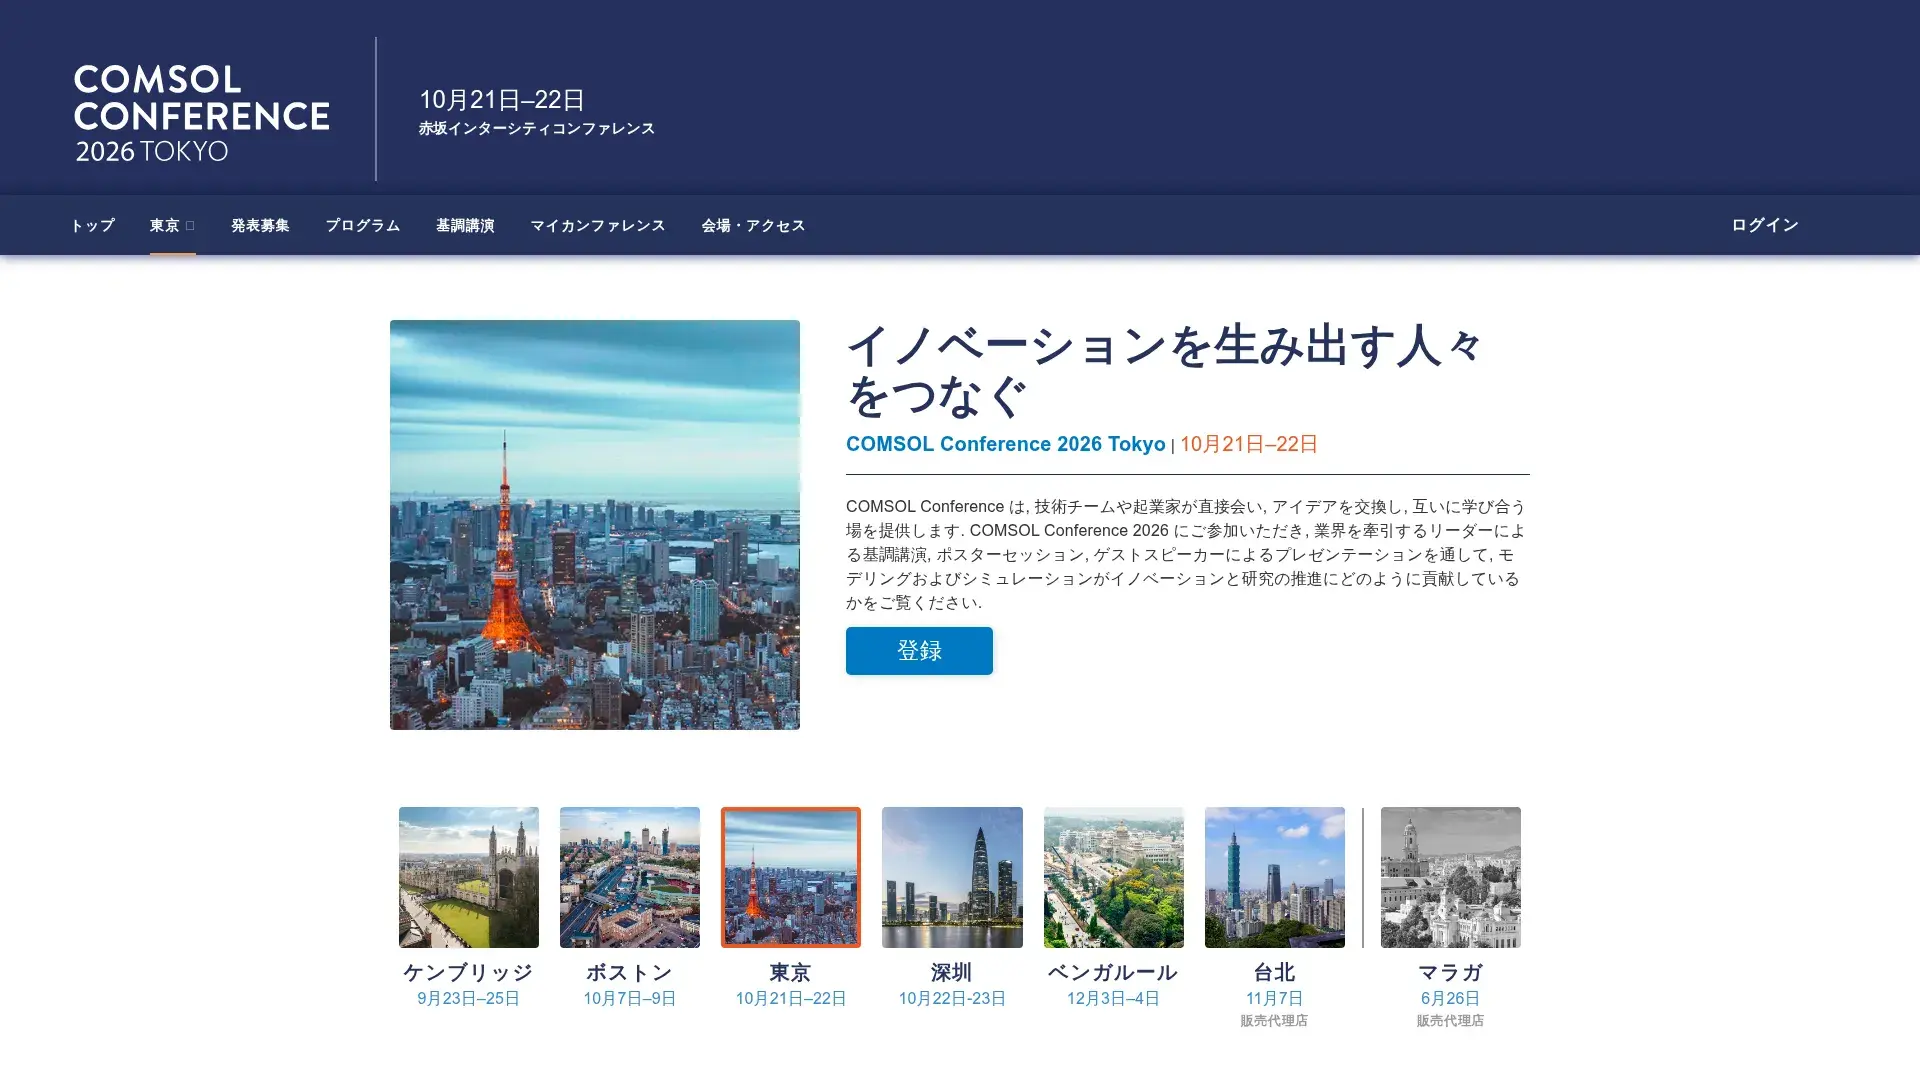This screenshot has width=1920, height=1080.
Task: Click the COMSOL Conference 2026 Tokyo subtitle
Action: click(1005, 444)
